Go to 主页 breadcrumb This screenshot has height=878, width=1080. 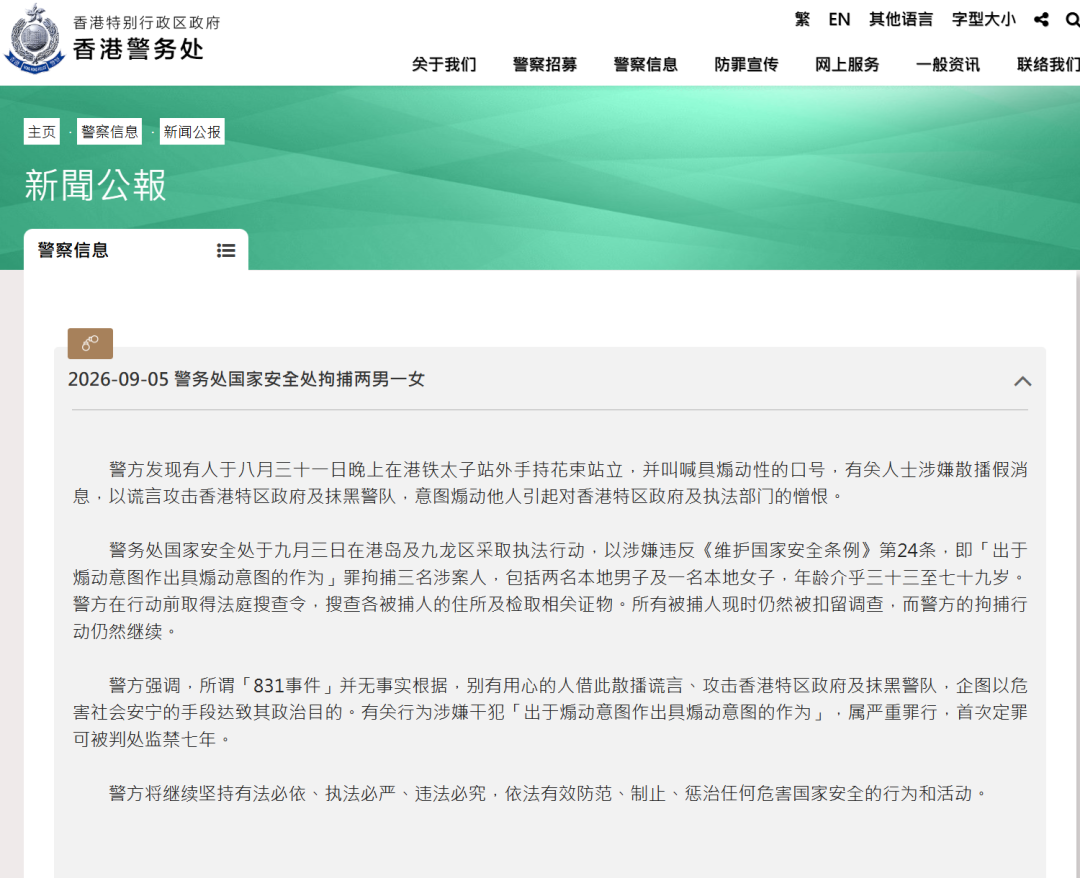[x=42, y=132]
